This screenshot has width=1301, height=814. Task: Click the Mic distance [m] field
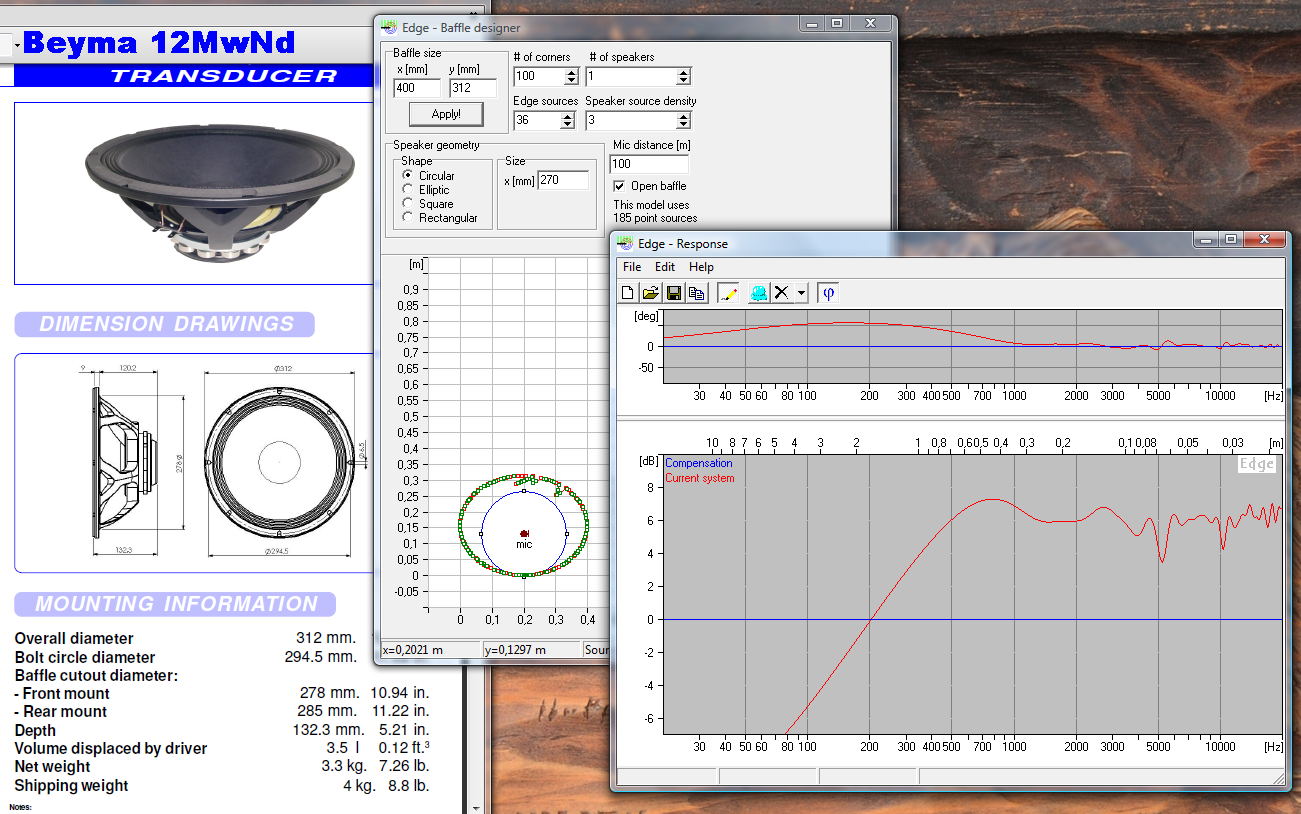click(x=649, y=164)
